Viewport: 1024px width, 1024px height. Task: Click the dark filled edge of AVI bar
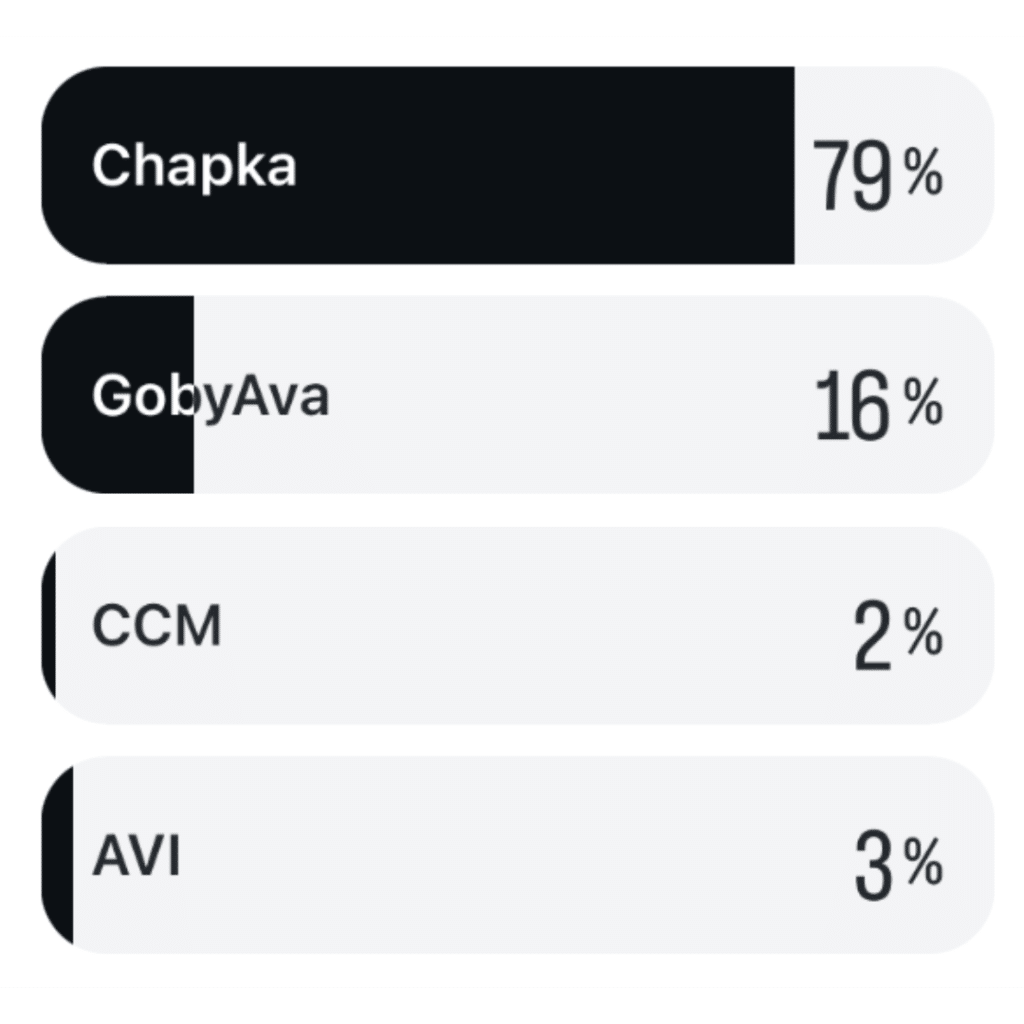pos(59,856)
